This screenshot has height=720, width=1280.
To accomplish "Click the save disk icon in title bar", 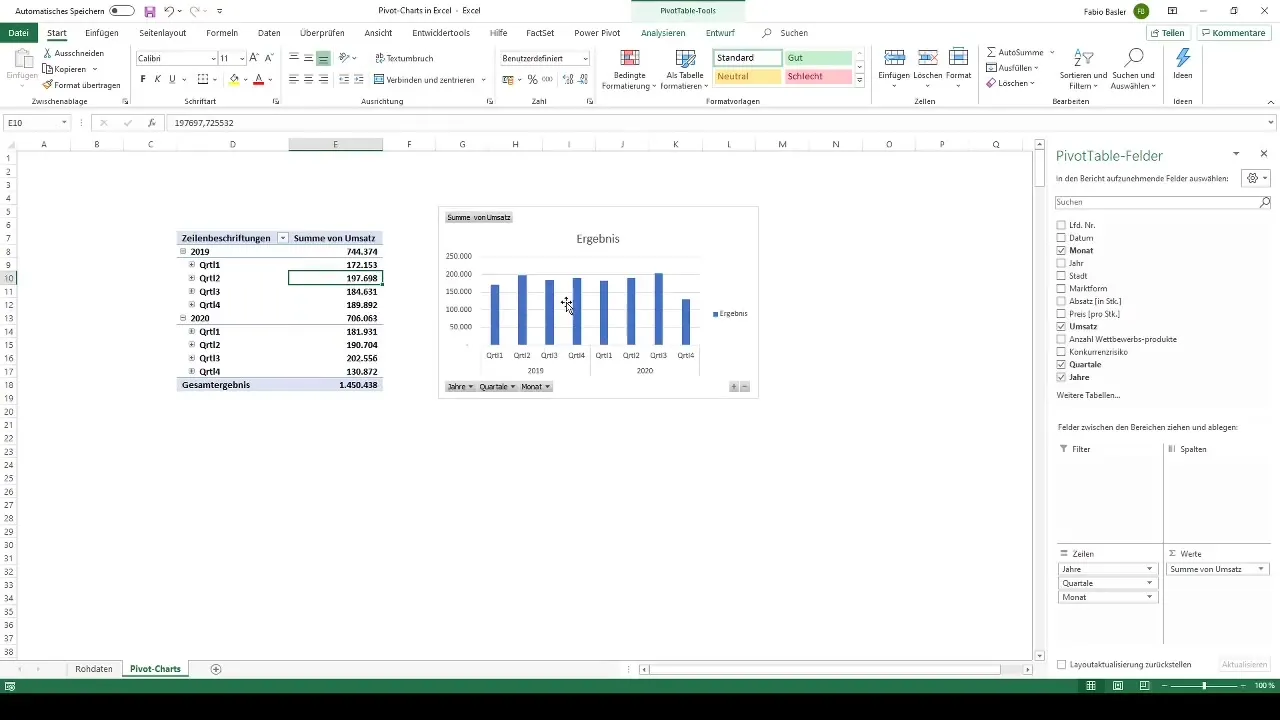I will coord(149,11).
